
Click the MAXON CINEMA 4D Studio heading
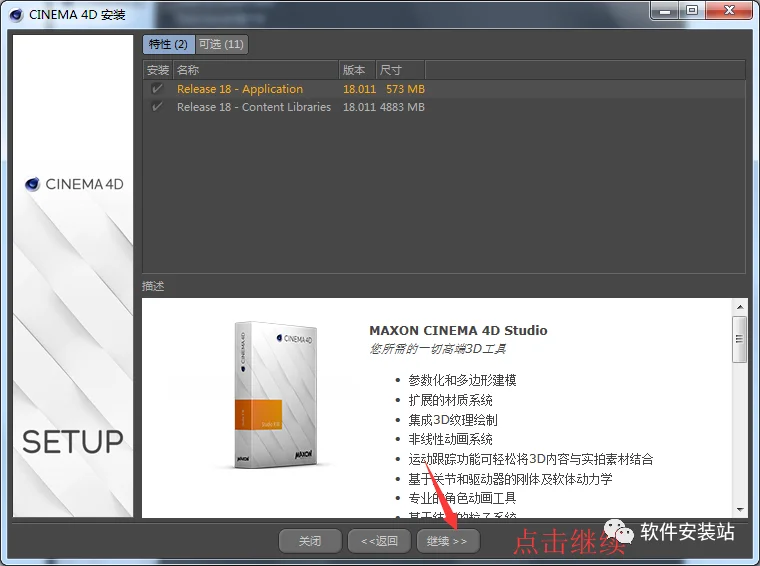(x=458, y=330)
